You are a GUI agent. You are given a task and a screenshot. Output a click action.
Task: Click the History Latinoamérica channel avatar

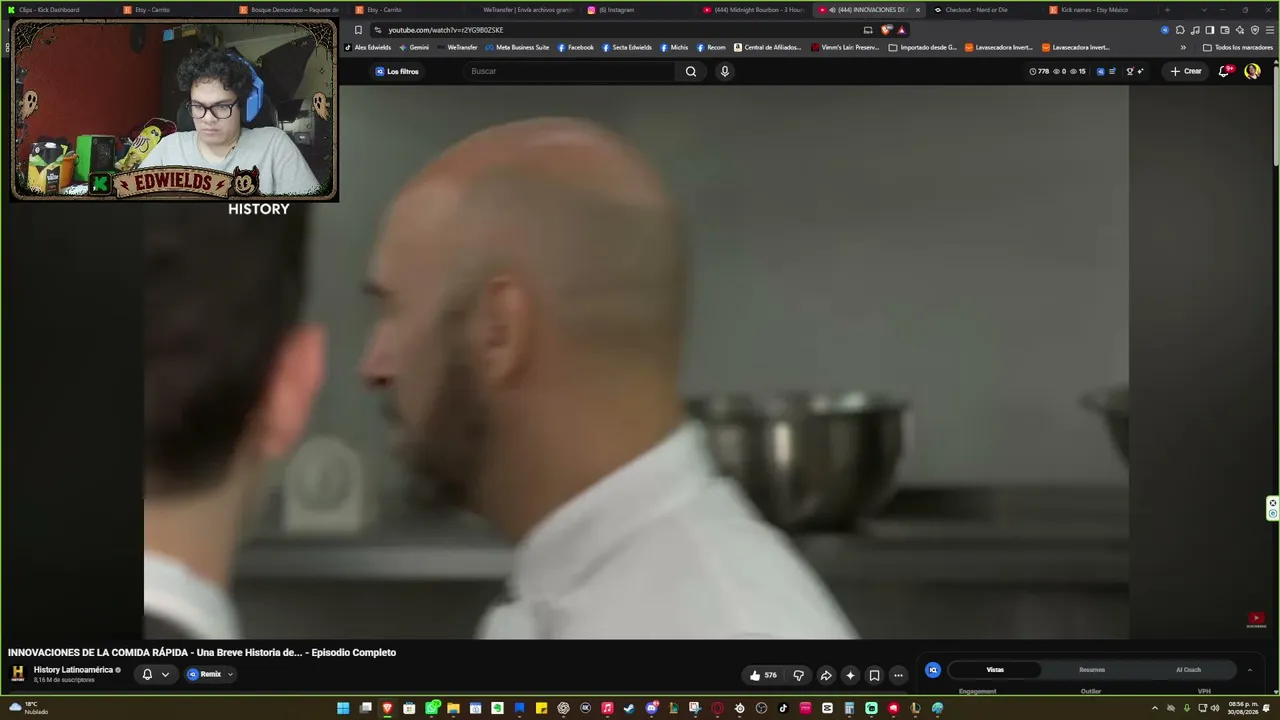(17, 673)
